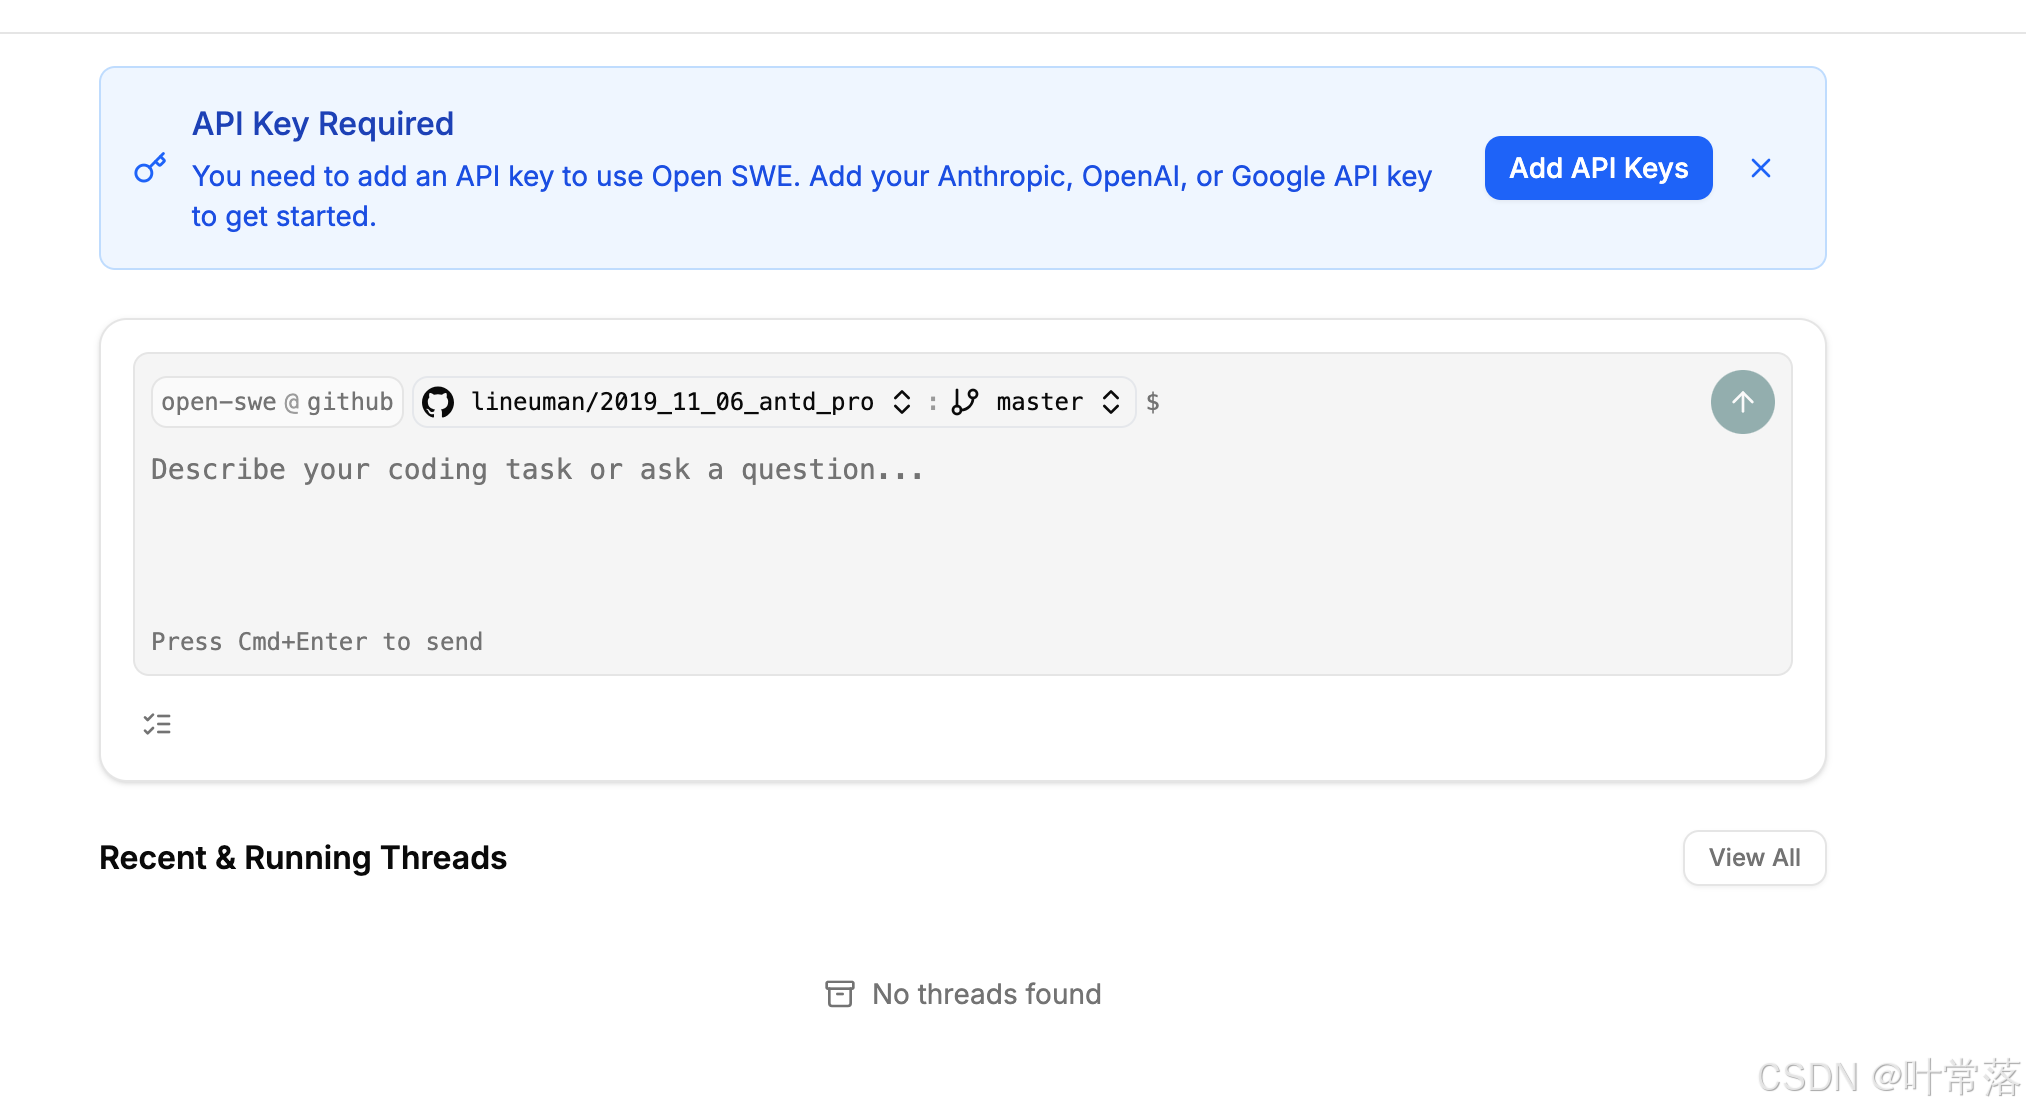Click the chevron next to the repository name

coord(902,402)
